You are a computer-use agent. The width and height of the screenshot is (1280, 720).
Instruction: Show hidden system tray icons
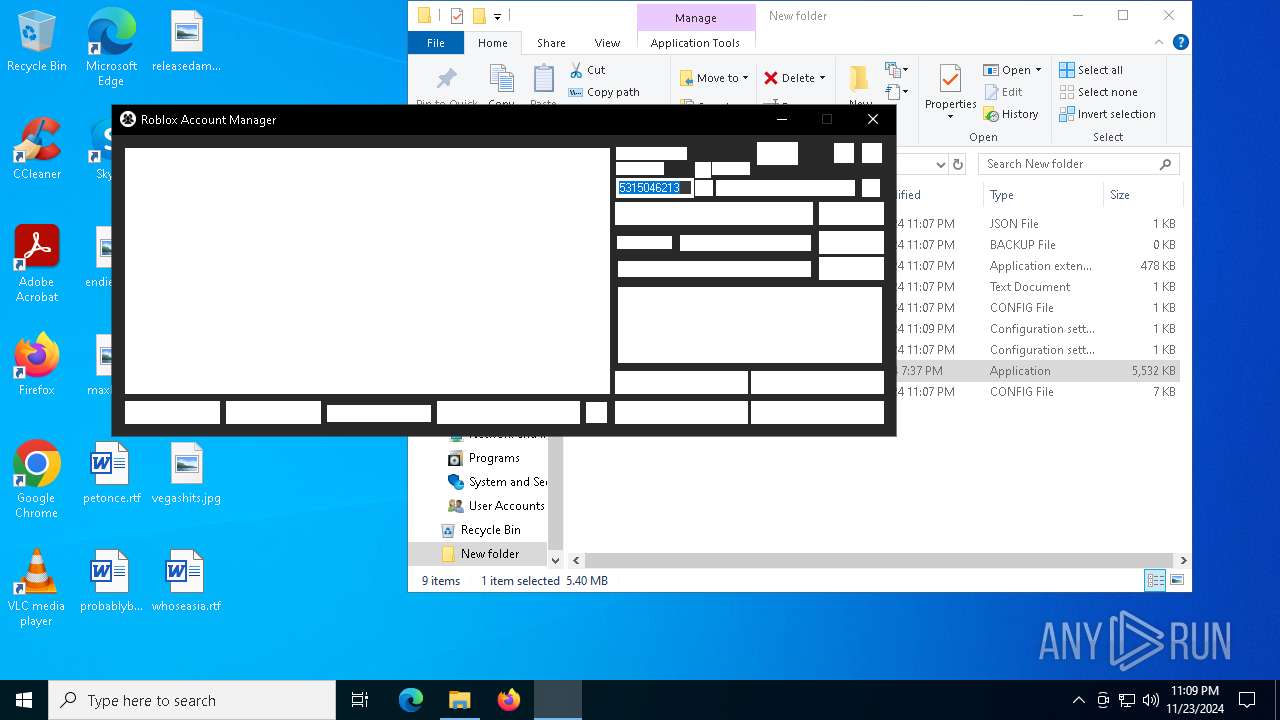(1078, 700)
